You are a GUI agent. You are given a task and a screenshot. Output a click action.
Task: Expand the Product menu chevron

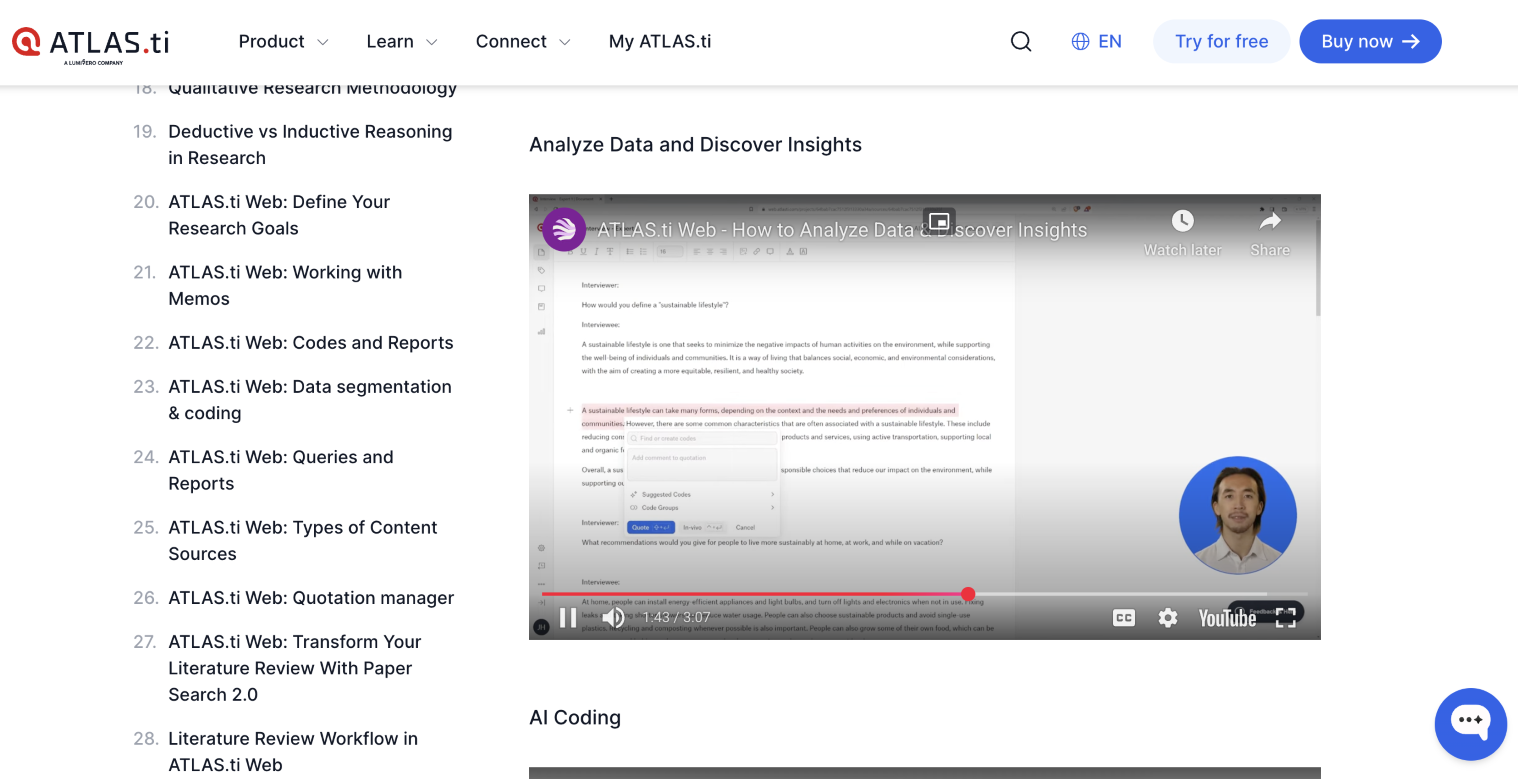point(322,42)
